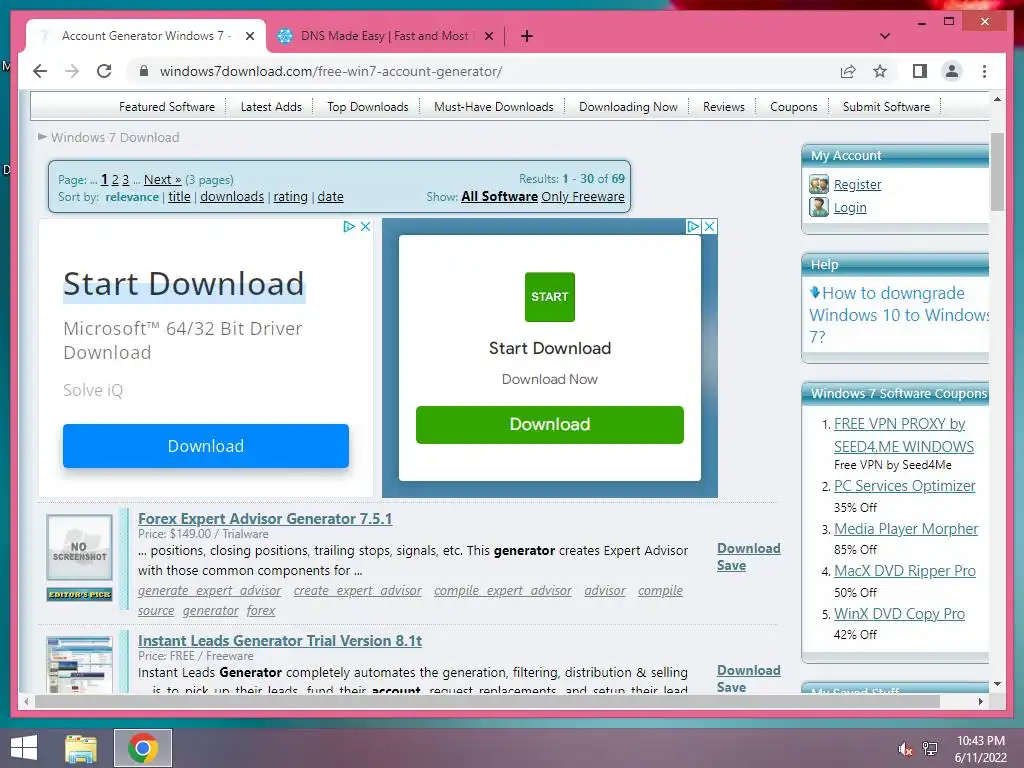
Task: Click Download link for Forex Expert Advisor
Action: point(748,549)
